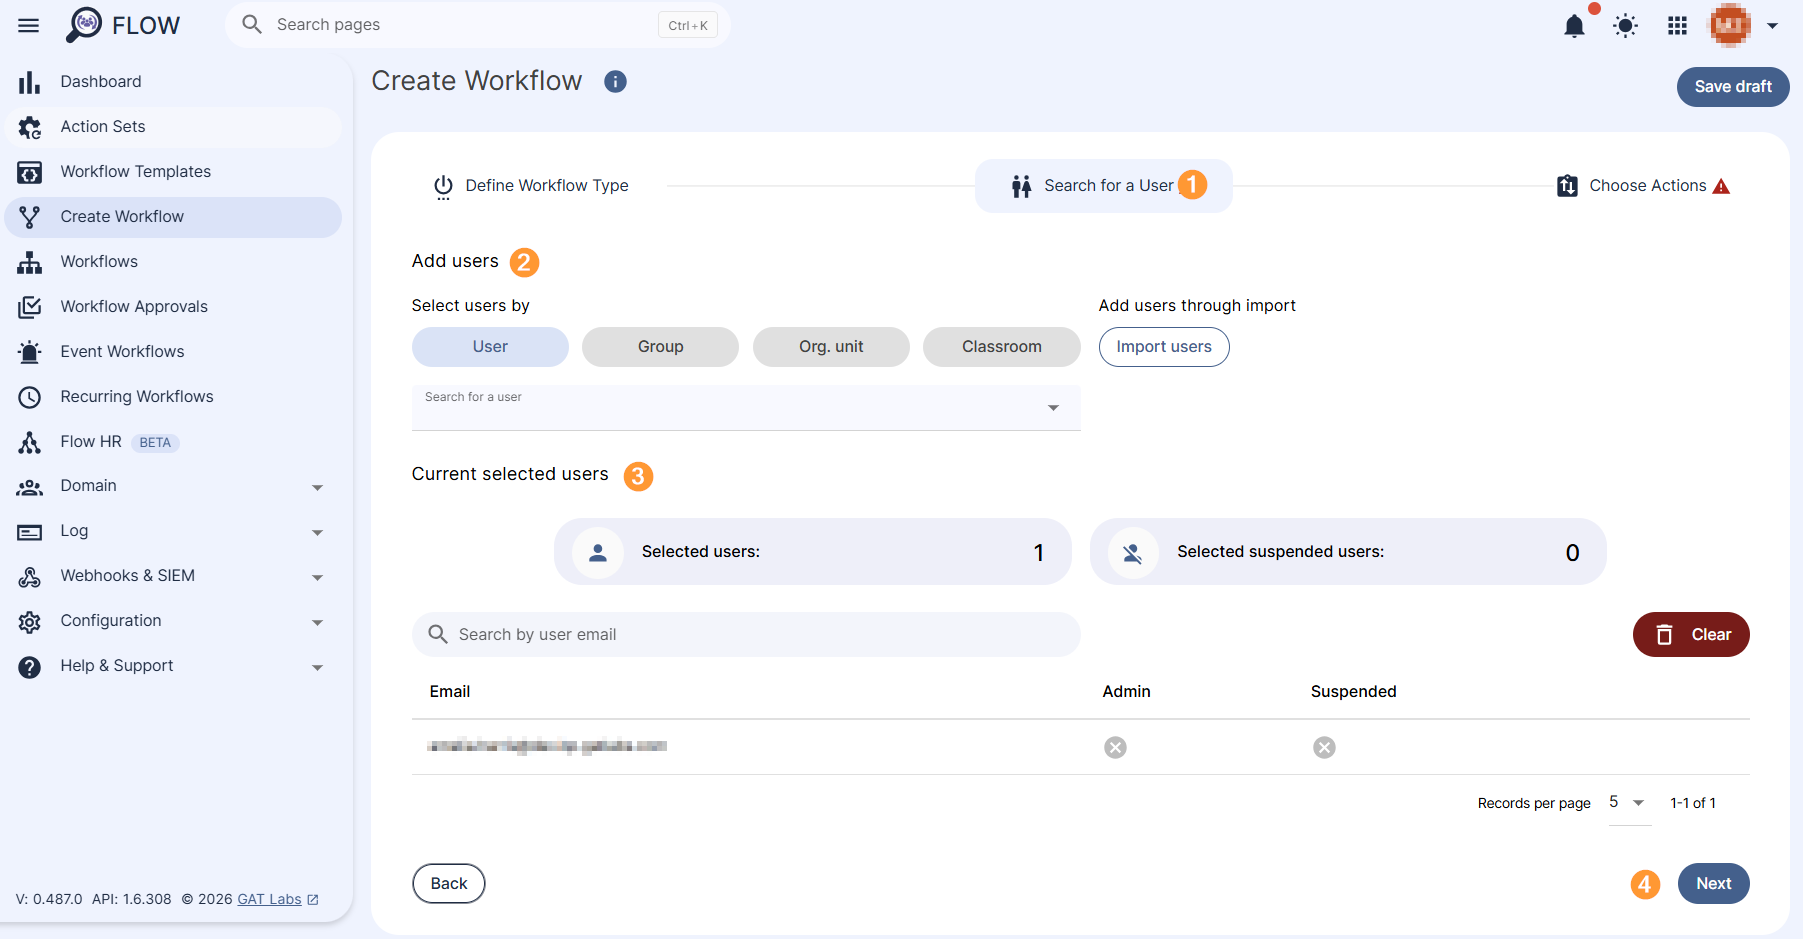
Task: Select the Classroom filter chip
Action: pos(1002,347)
